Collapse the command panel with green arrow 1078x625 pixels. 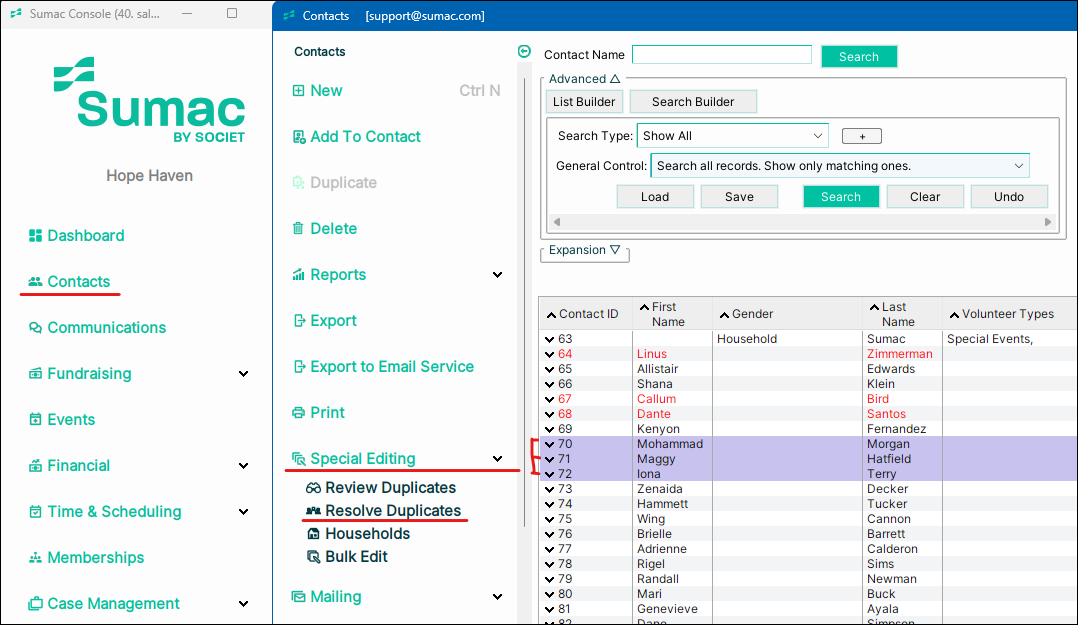tap(524, 52)
